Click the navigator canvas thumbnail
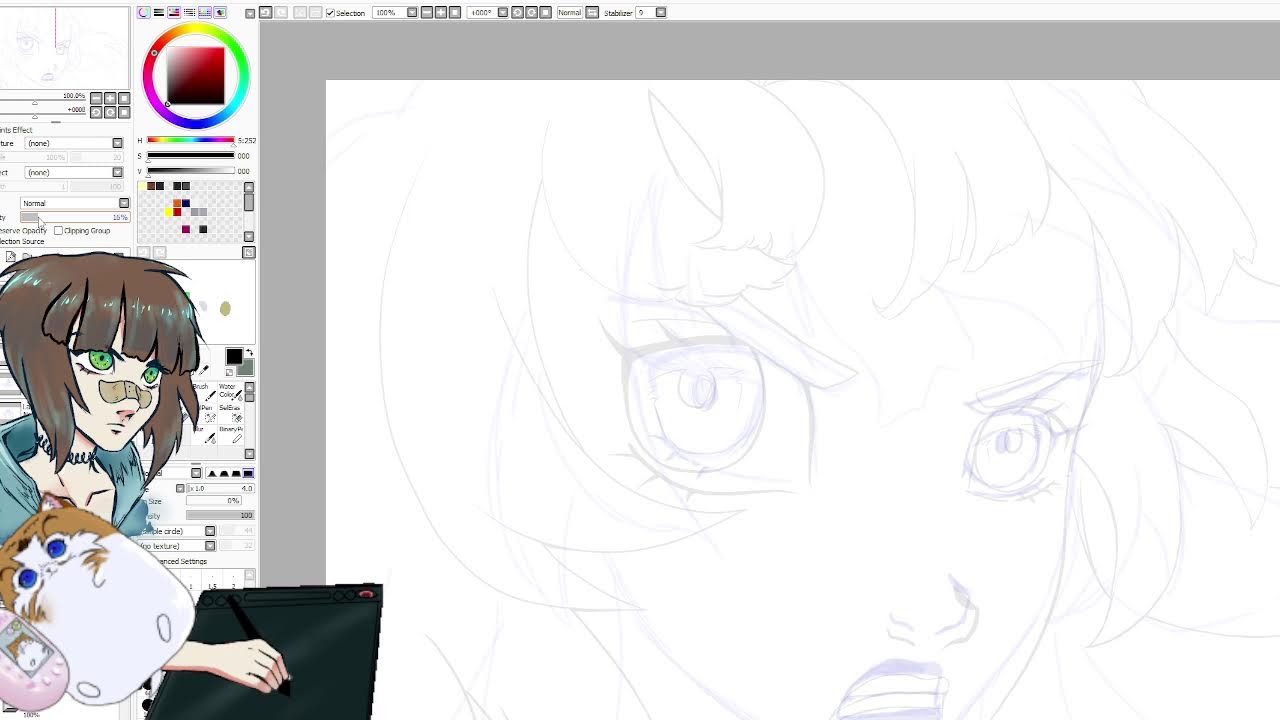 [x=64, y=47]
